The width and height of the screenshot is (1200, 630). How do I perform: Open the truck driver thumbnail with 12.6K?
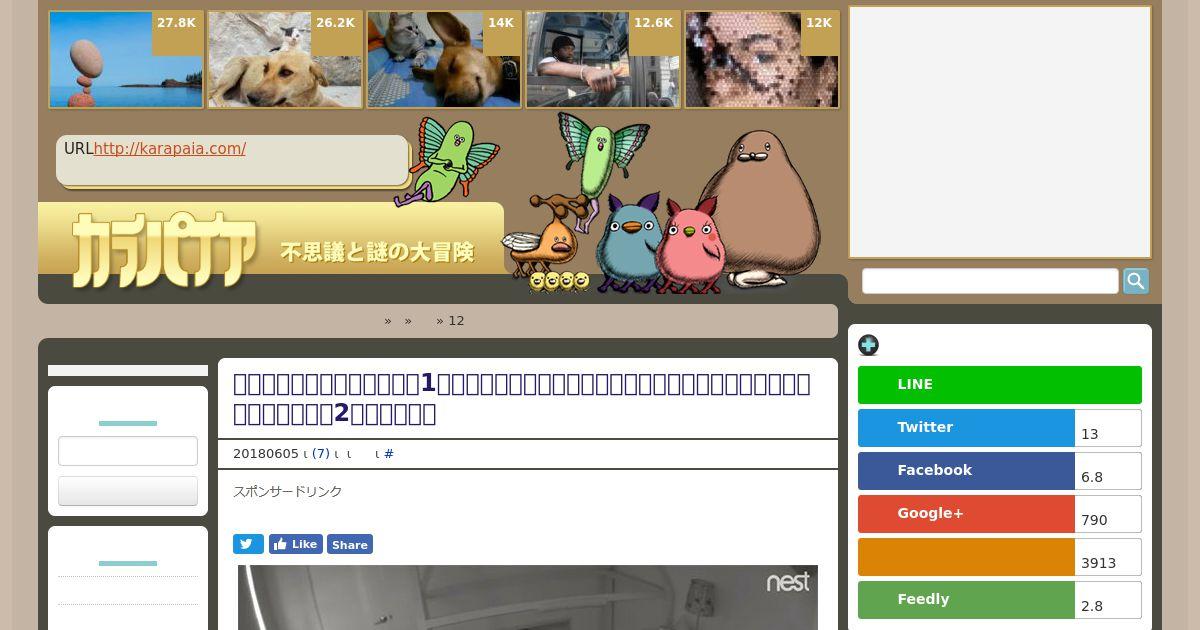pyautogui.click(x=603, y=59)
